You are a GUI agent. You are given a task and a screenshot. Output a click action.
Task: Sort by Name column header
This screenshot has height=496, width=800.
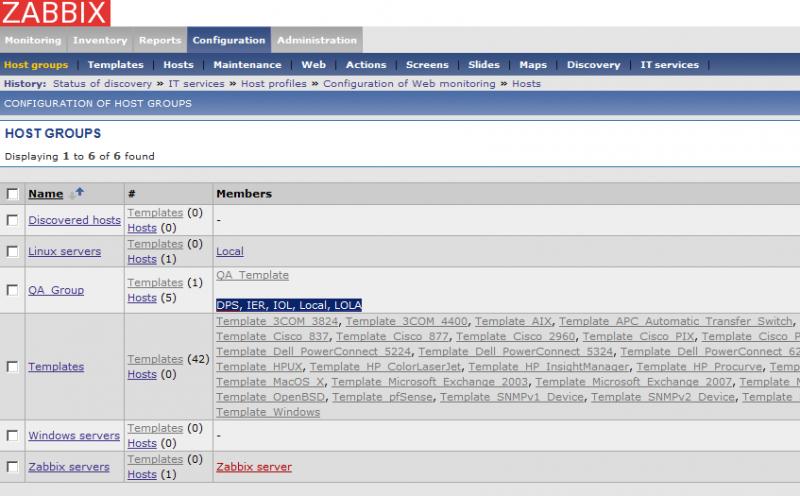pos(46,194)
